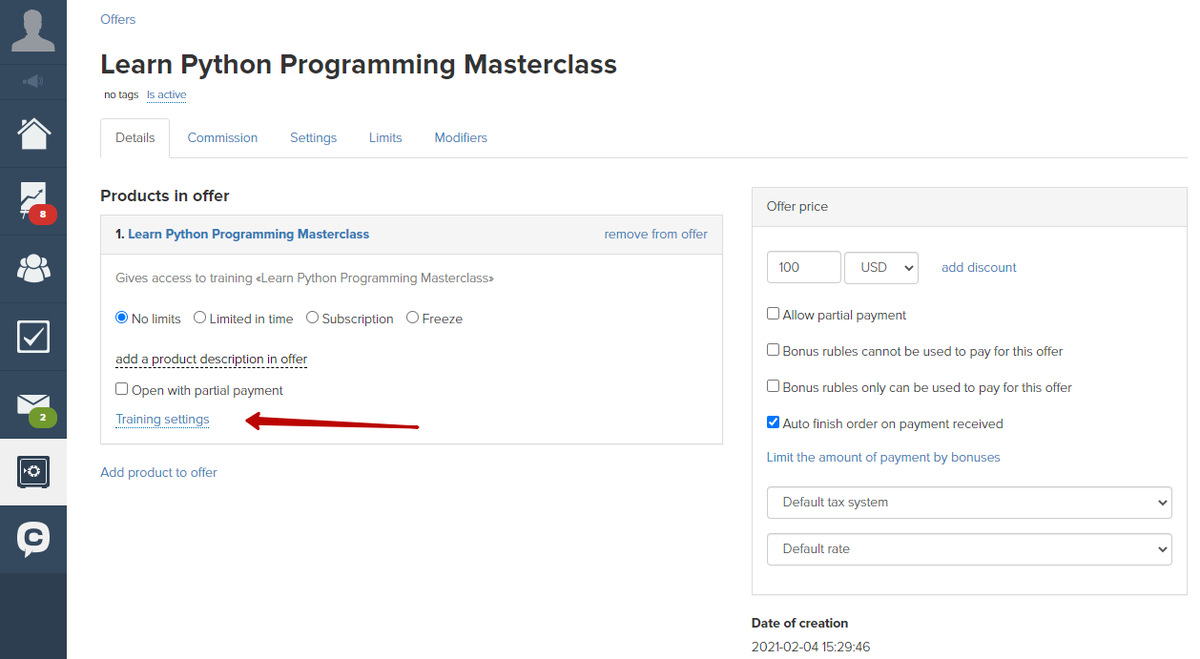
Task: Check Bonus rubles only can be used checkbox
Action: 773,386
